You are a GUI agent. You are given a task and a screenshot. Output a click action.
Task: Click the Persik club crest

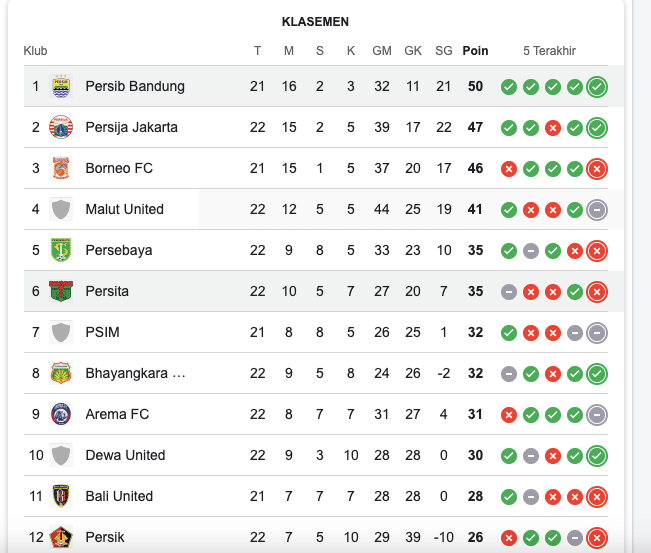(61, 537)
